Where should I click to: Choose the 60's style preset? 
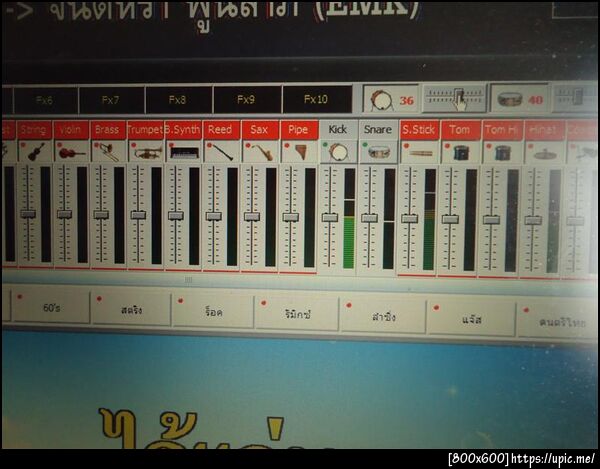coord(51,308)
